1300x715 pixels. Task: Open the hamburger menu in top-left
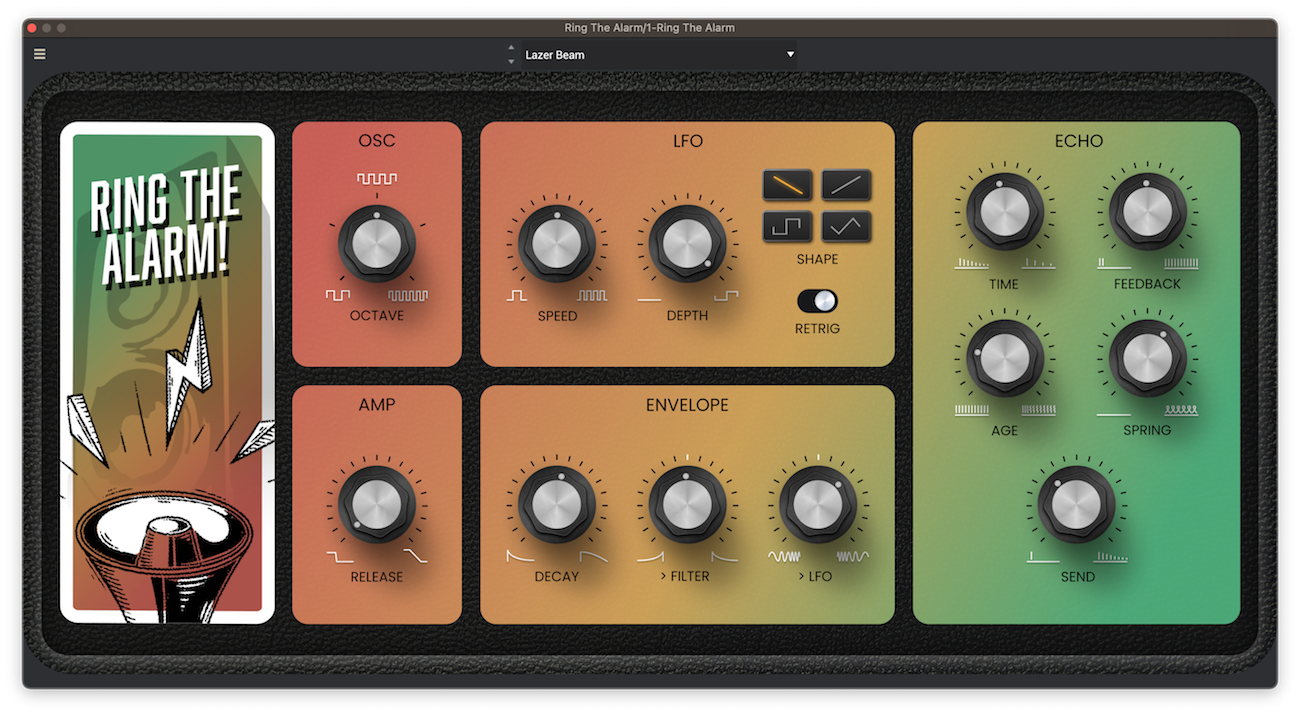click(39, 53)
